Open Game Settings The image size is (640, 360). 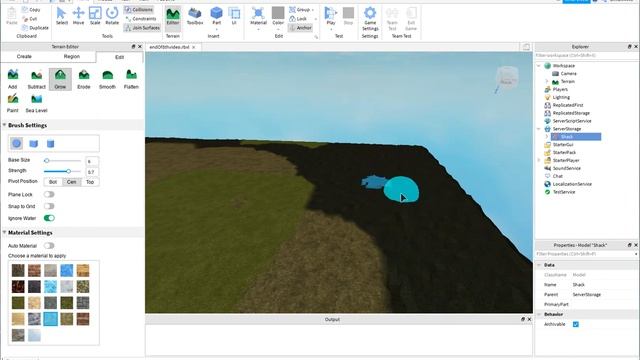point(370,19)
